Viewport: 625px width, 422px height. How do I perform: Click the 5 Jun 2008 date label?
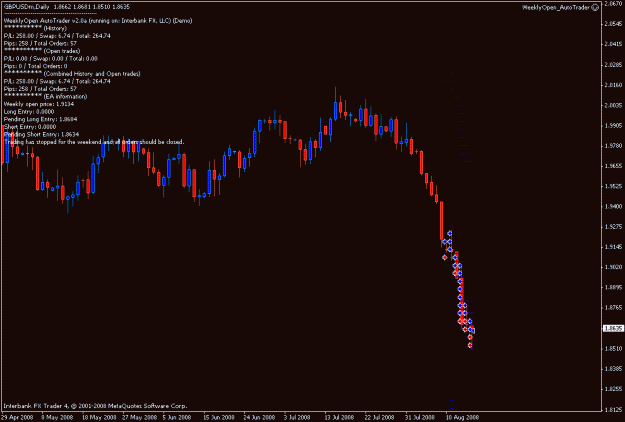coord(179,418)
